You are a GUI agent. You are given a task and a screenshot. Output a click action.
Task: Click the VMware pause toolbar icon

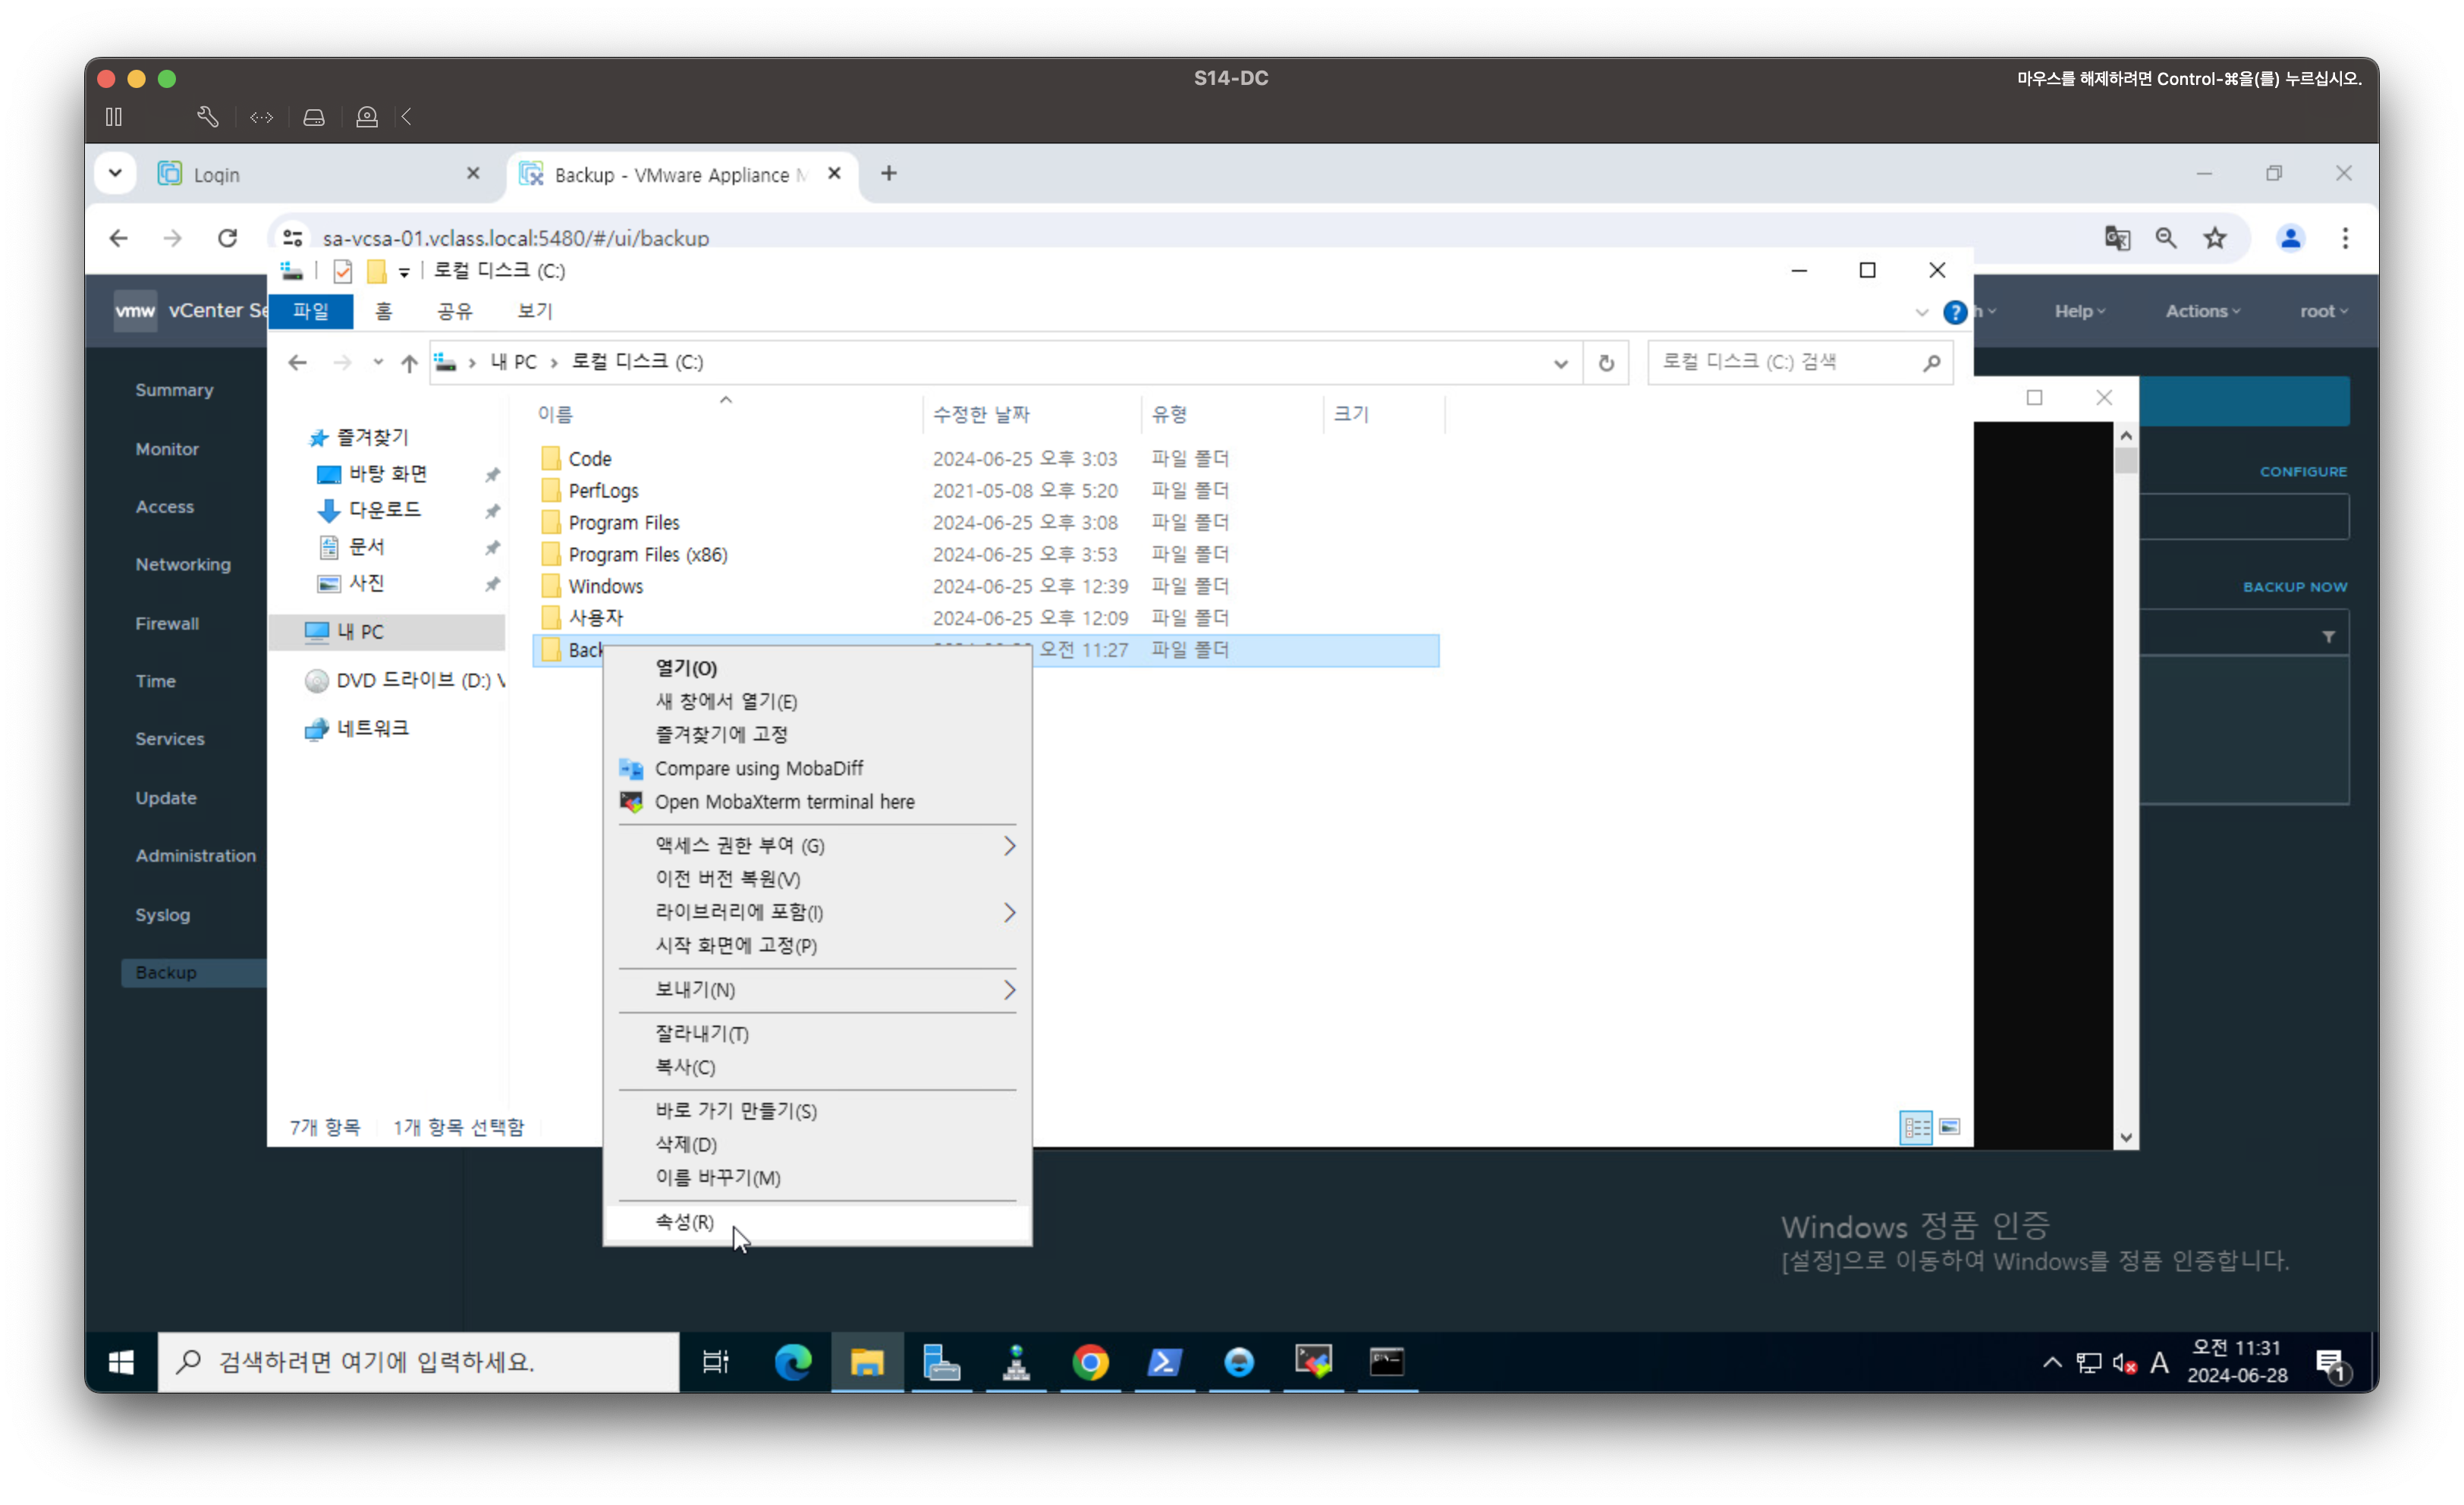tap(114, 117)
